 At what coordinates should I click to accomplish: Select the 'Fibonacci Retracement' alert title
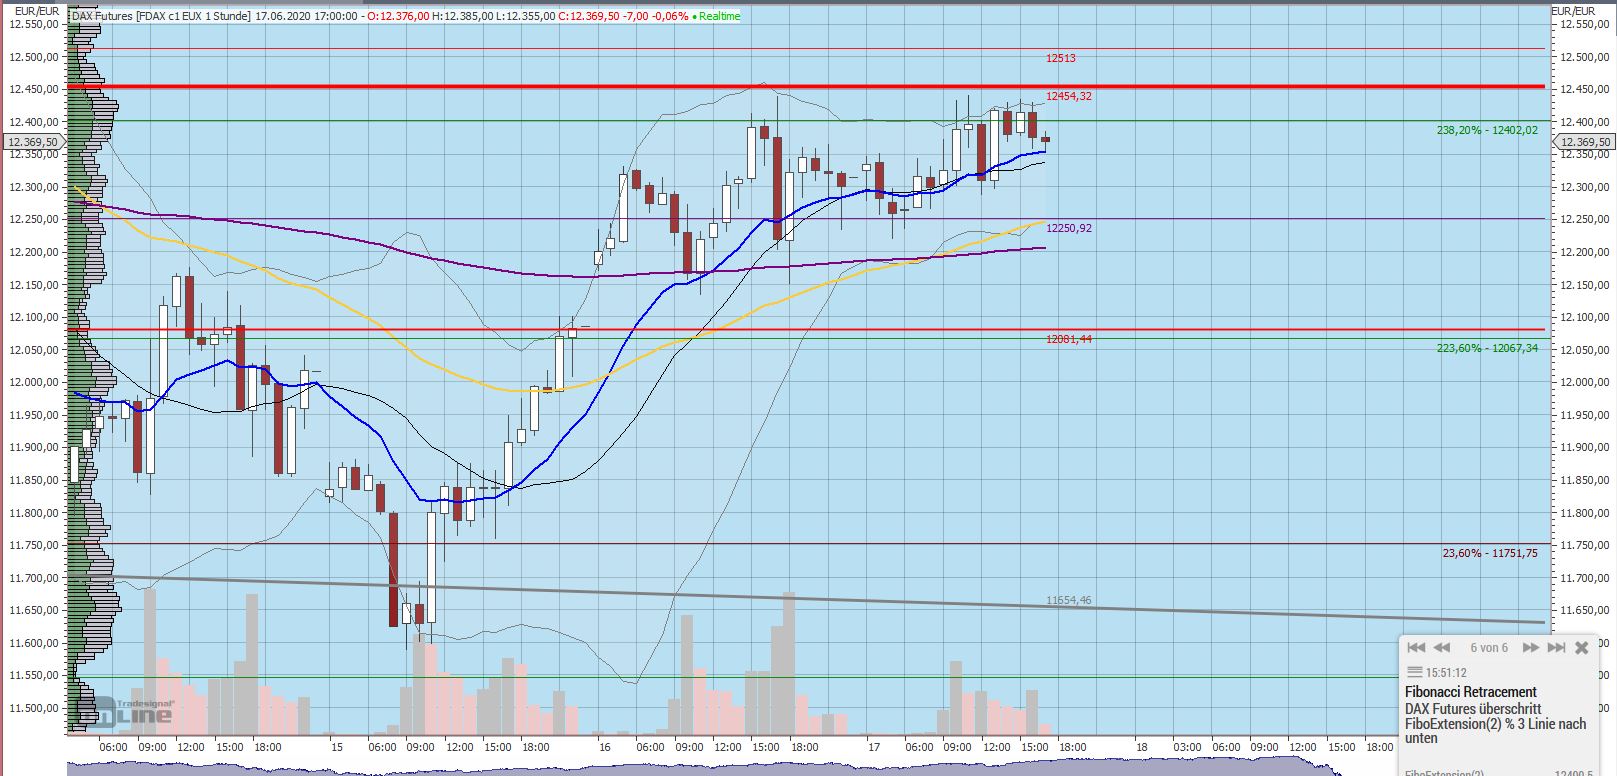(1471, 692)
